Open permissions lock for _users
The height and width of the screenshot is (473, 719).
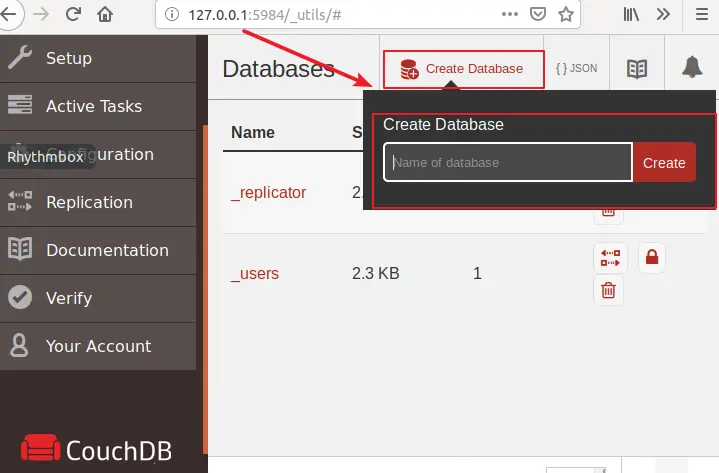click(652, 257)
